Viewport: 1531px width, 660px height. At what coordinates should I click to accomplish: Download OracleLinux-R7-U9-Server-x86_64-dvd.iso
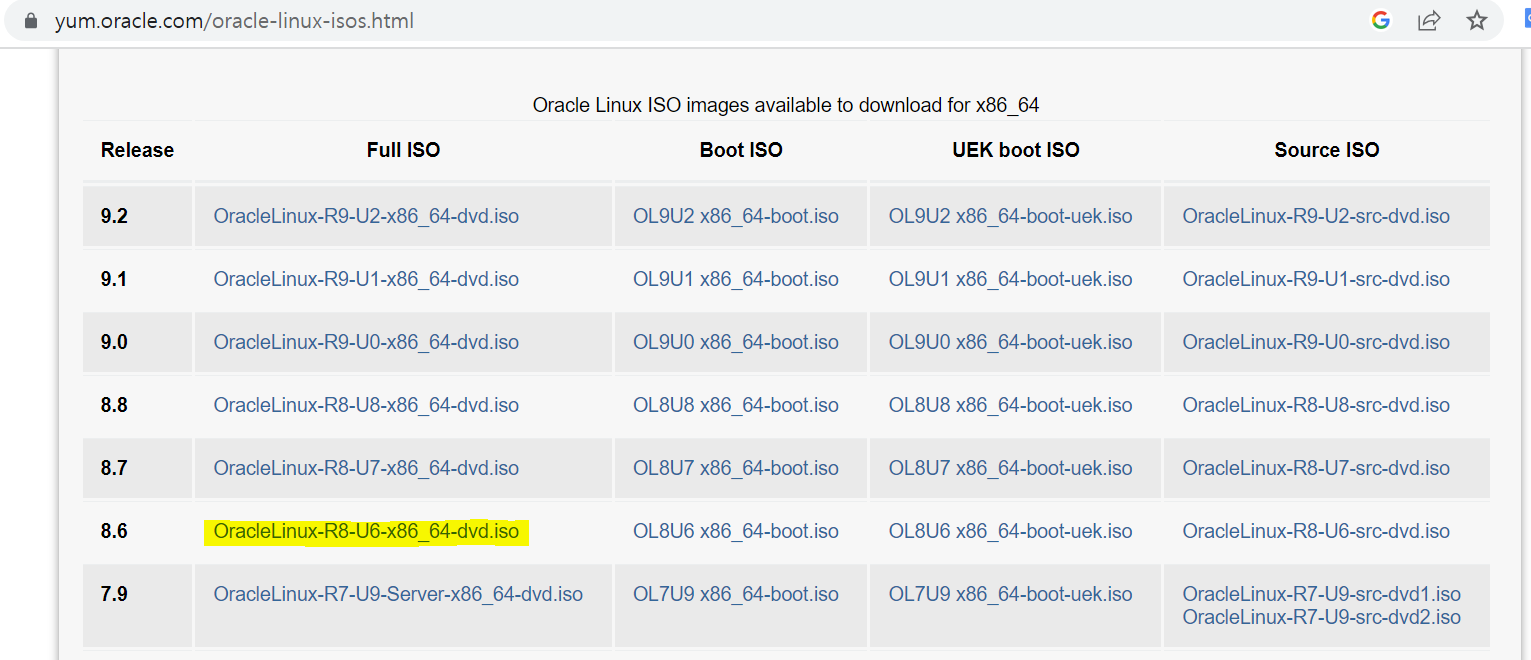point(398,594)
